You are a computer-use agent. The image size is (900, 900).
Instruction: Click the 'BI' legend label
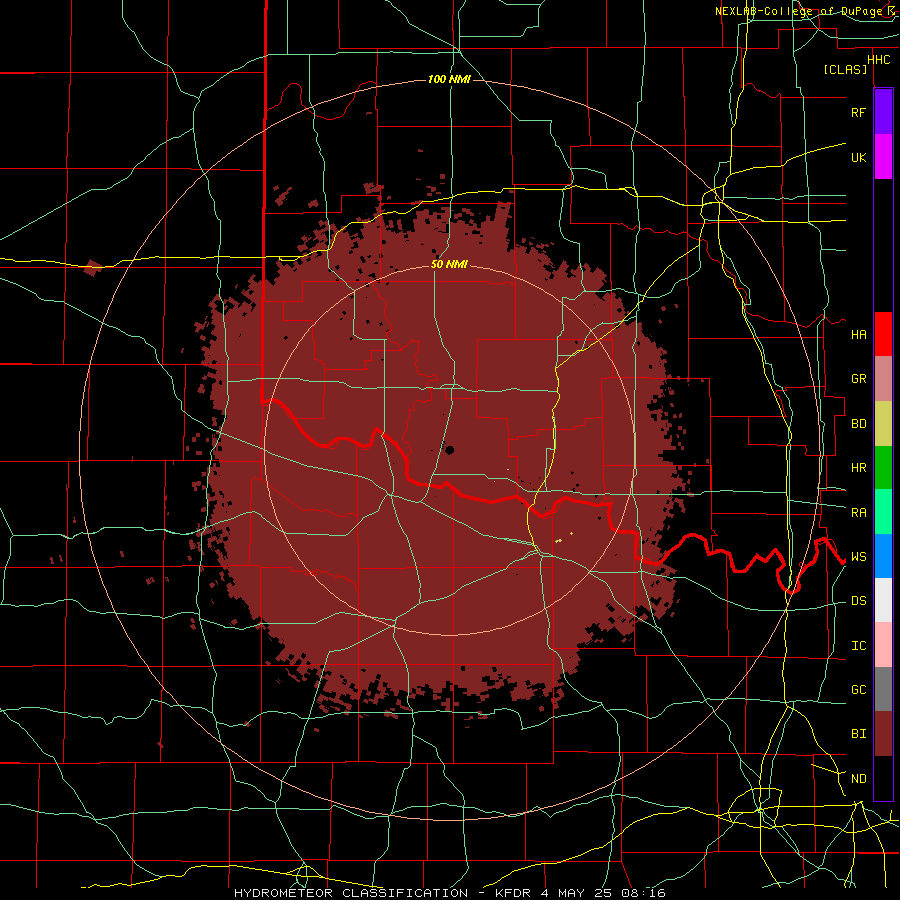(858, 734)
